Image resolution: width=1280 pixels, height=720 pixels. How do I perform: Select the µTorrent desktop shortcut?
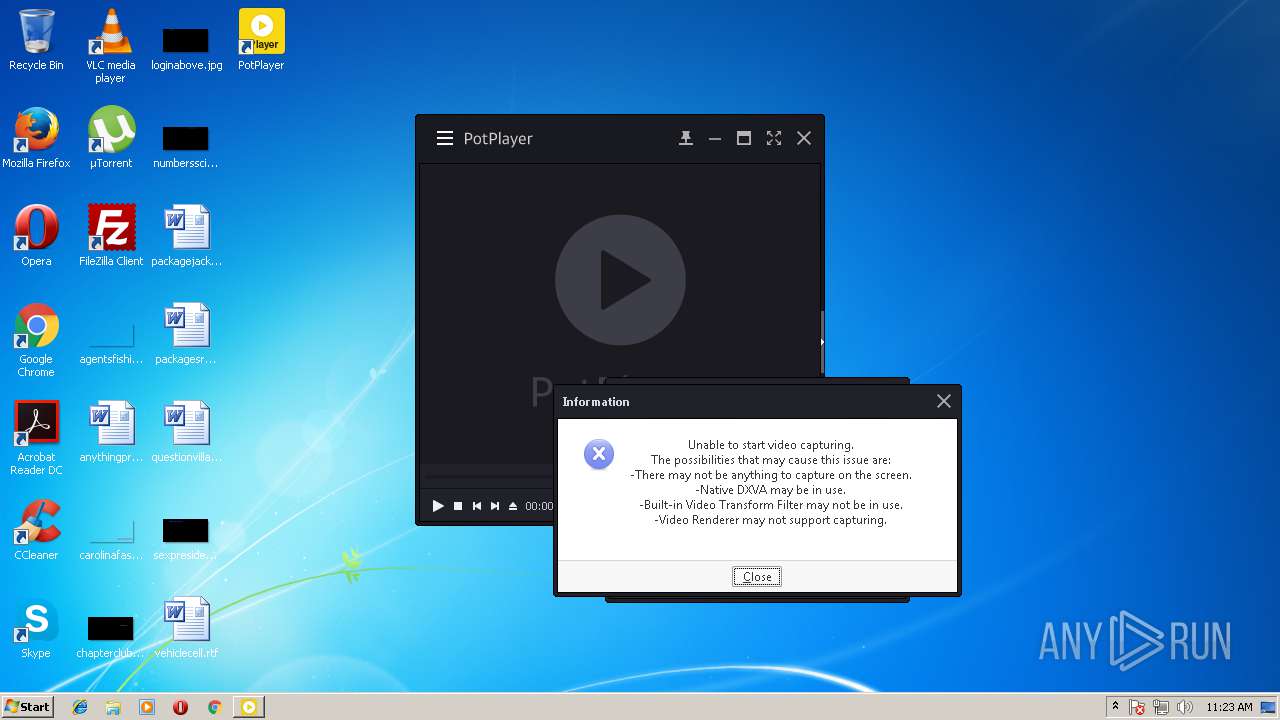[x=111, y=139]
